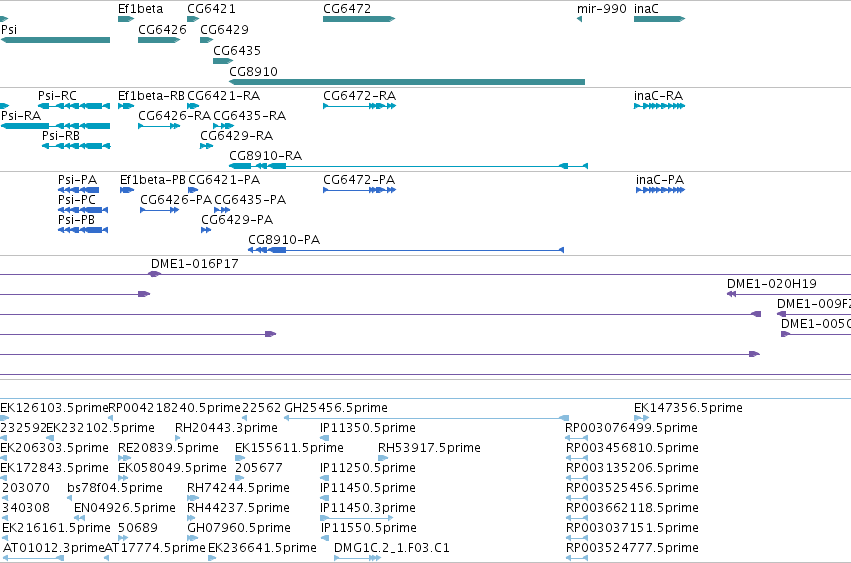The width and height of the screenshot is (851, 563).
Task: Select the RP003456810.5prime EST label
Action: pyautogui.click(x=632, y=448)
